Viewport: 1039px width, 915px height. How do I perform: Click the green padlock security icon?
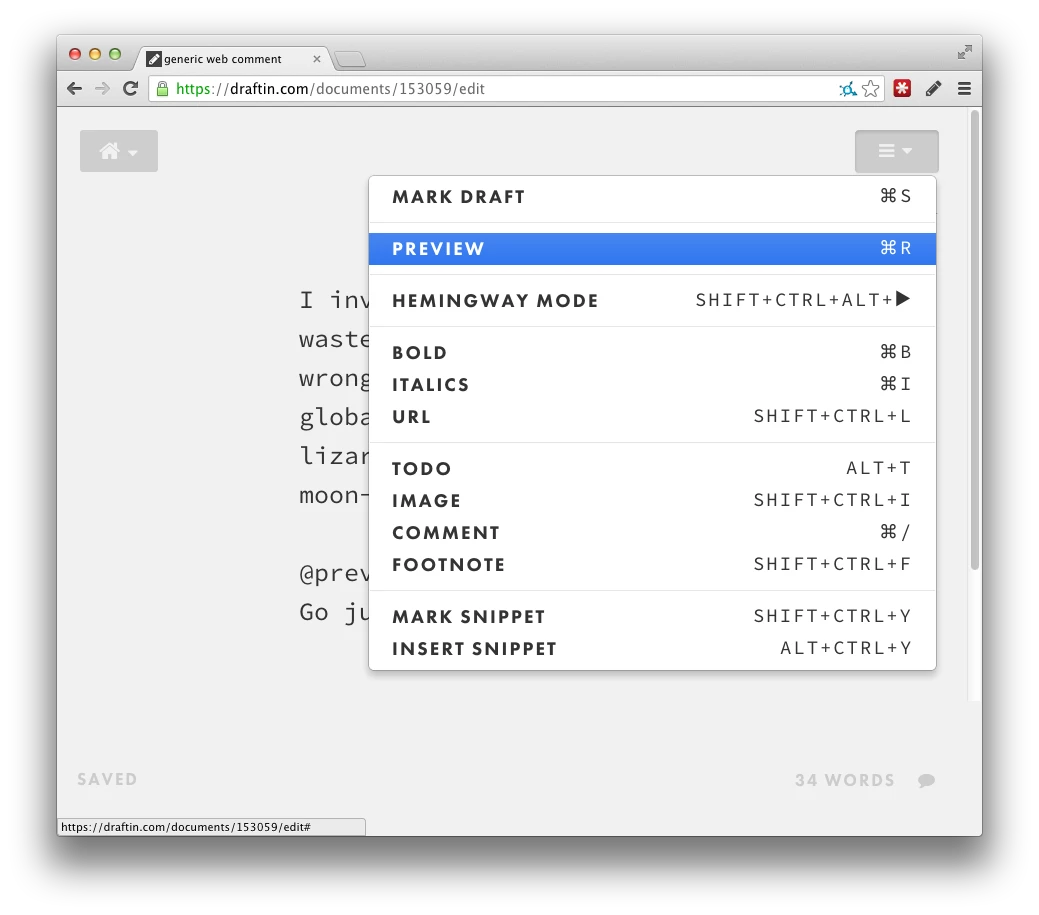pos(162,88)
